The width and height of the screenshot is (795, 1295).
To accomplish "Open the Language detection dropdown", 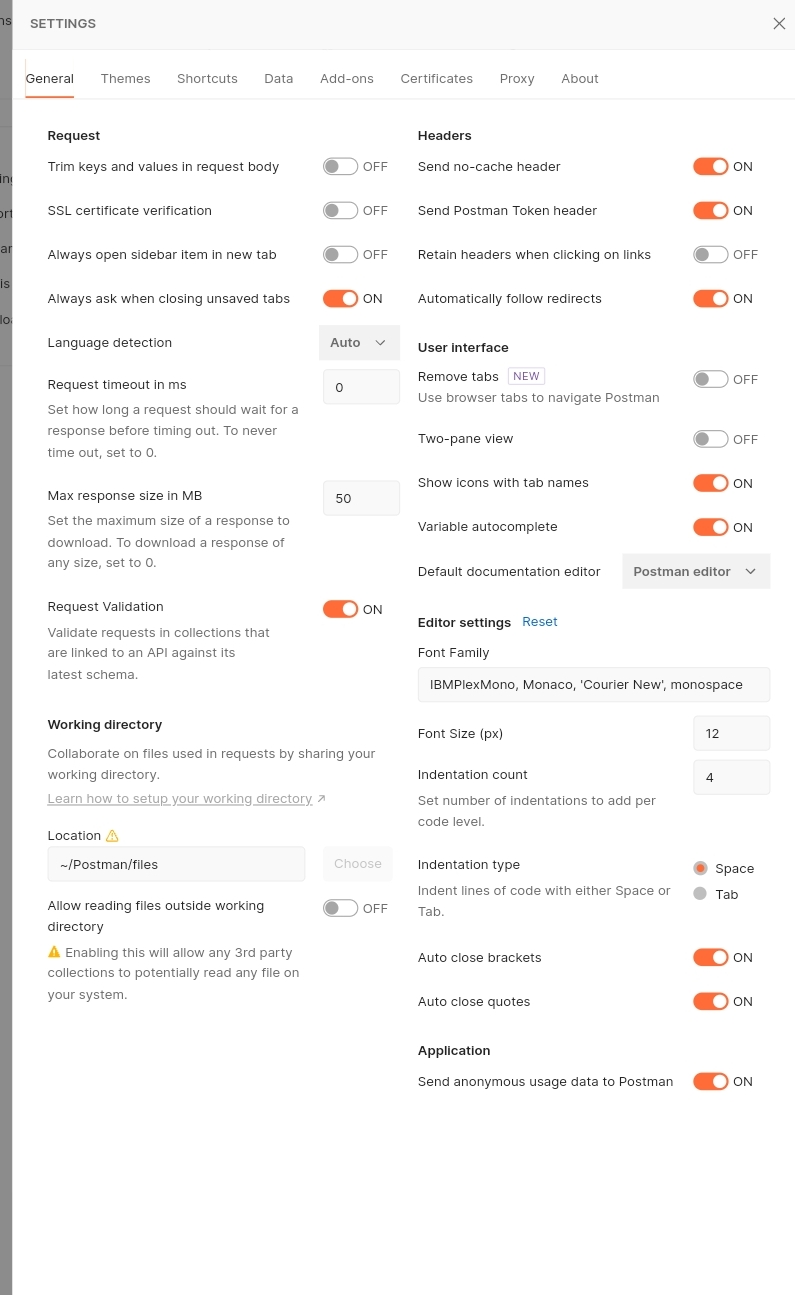I will point(358,341).
